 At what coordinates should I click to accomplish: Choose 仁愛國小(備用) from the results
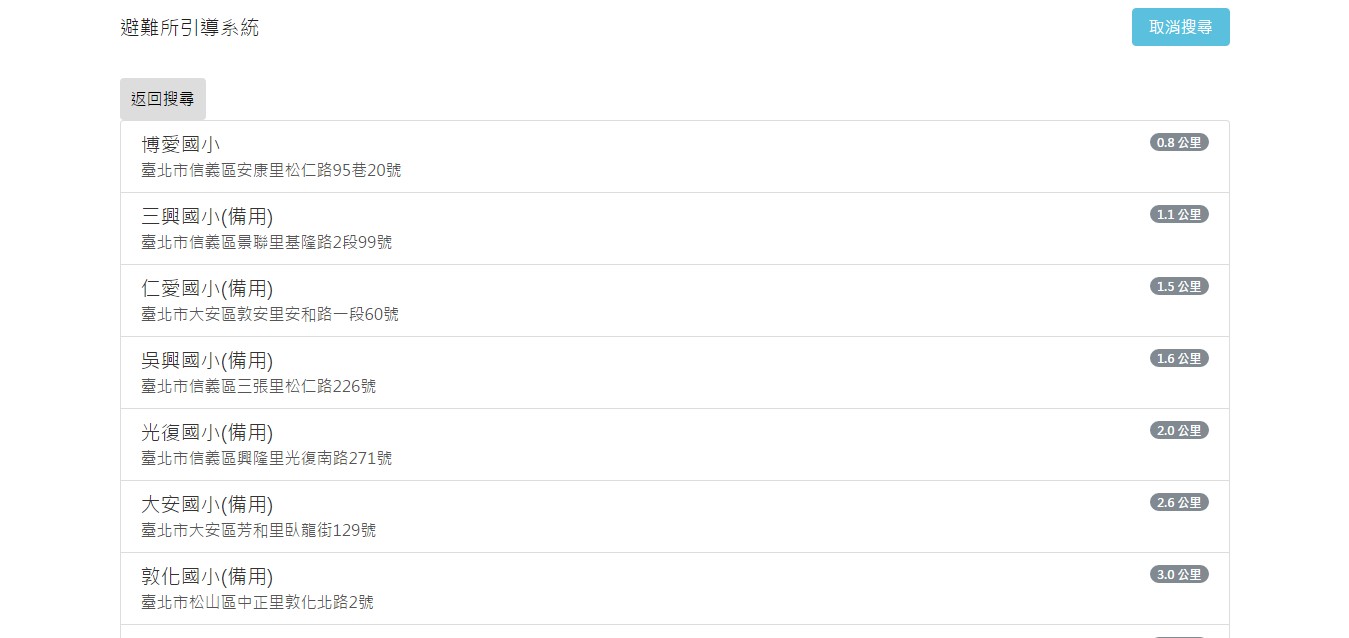point(675,301)
